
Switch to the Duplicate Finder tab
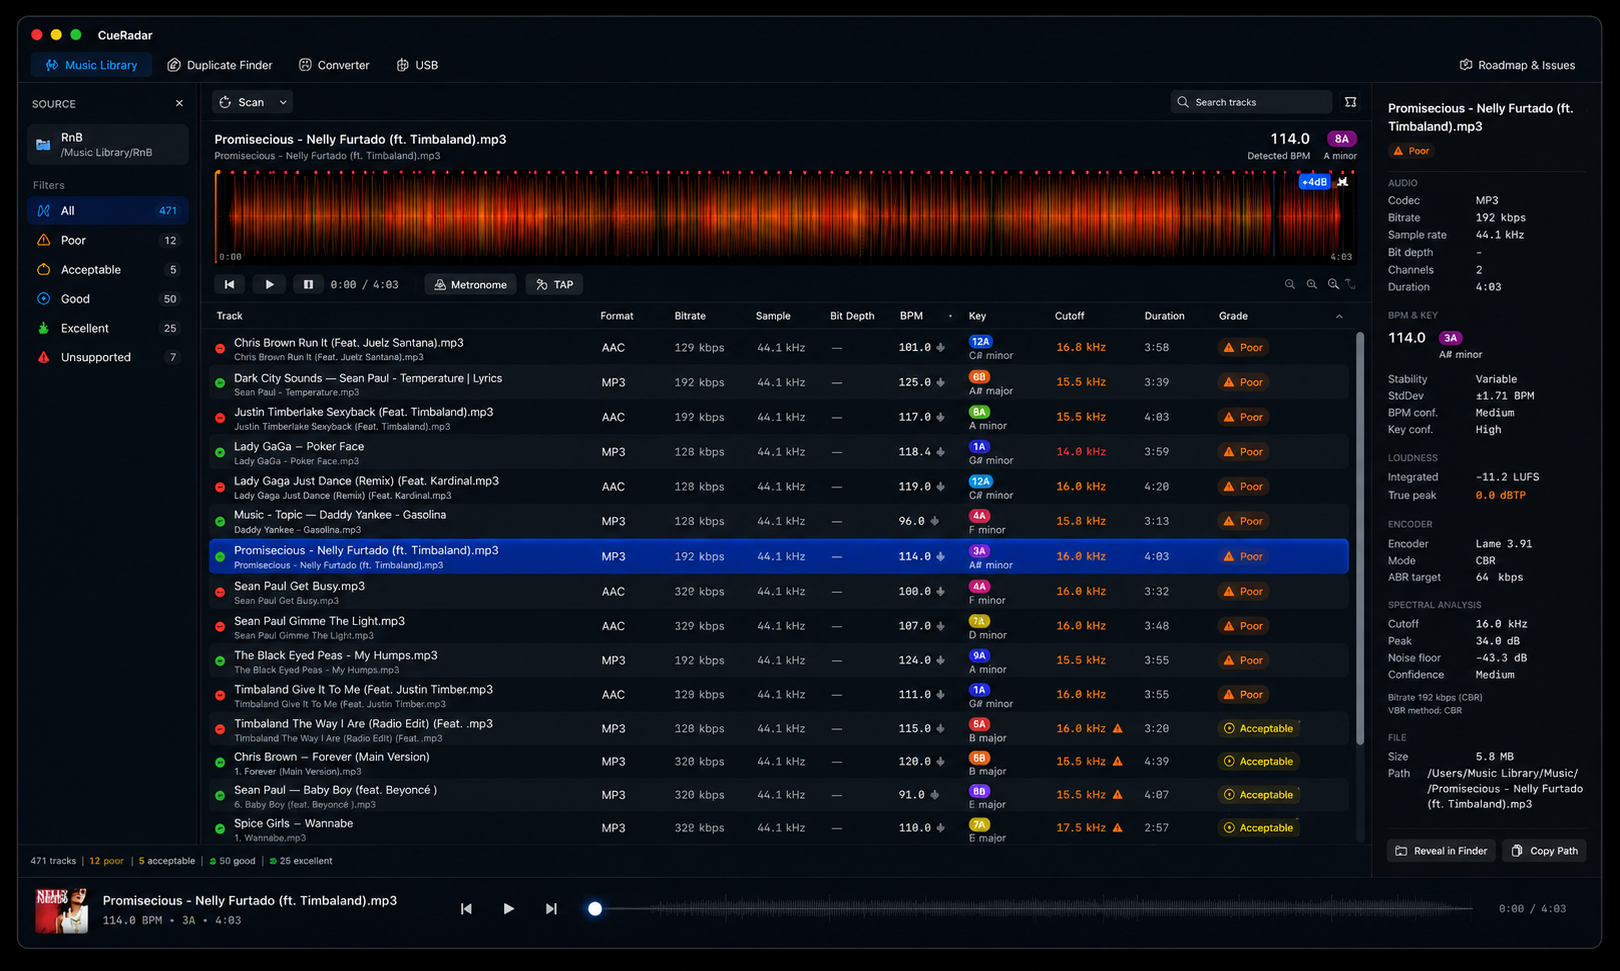(x=219, y=65)
